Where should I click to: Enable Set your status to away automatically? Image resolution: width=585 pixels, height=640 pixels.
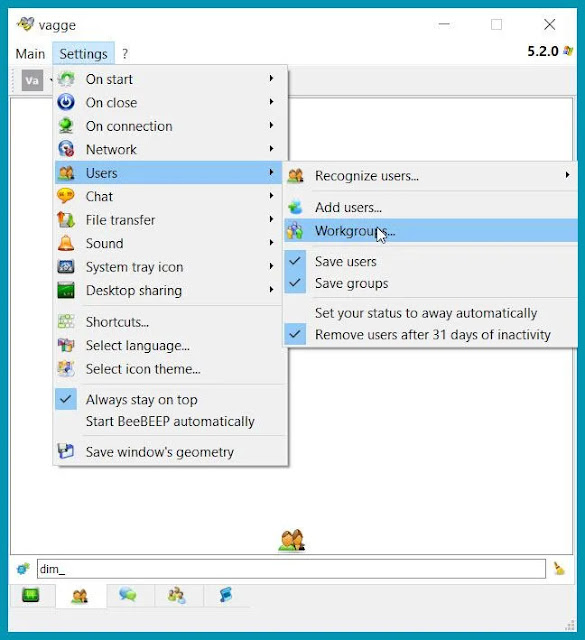pos(431,313)
